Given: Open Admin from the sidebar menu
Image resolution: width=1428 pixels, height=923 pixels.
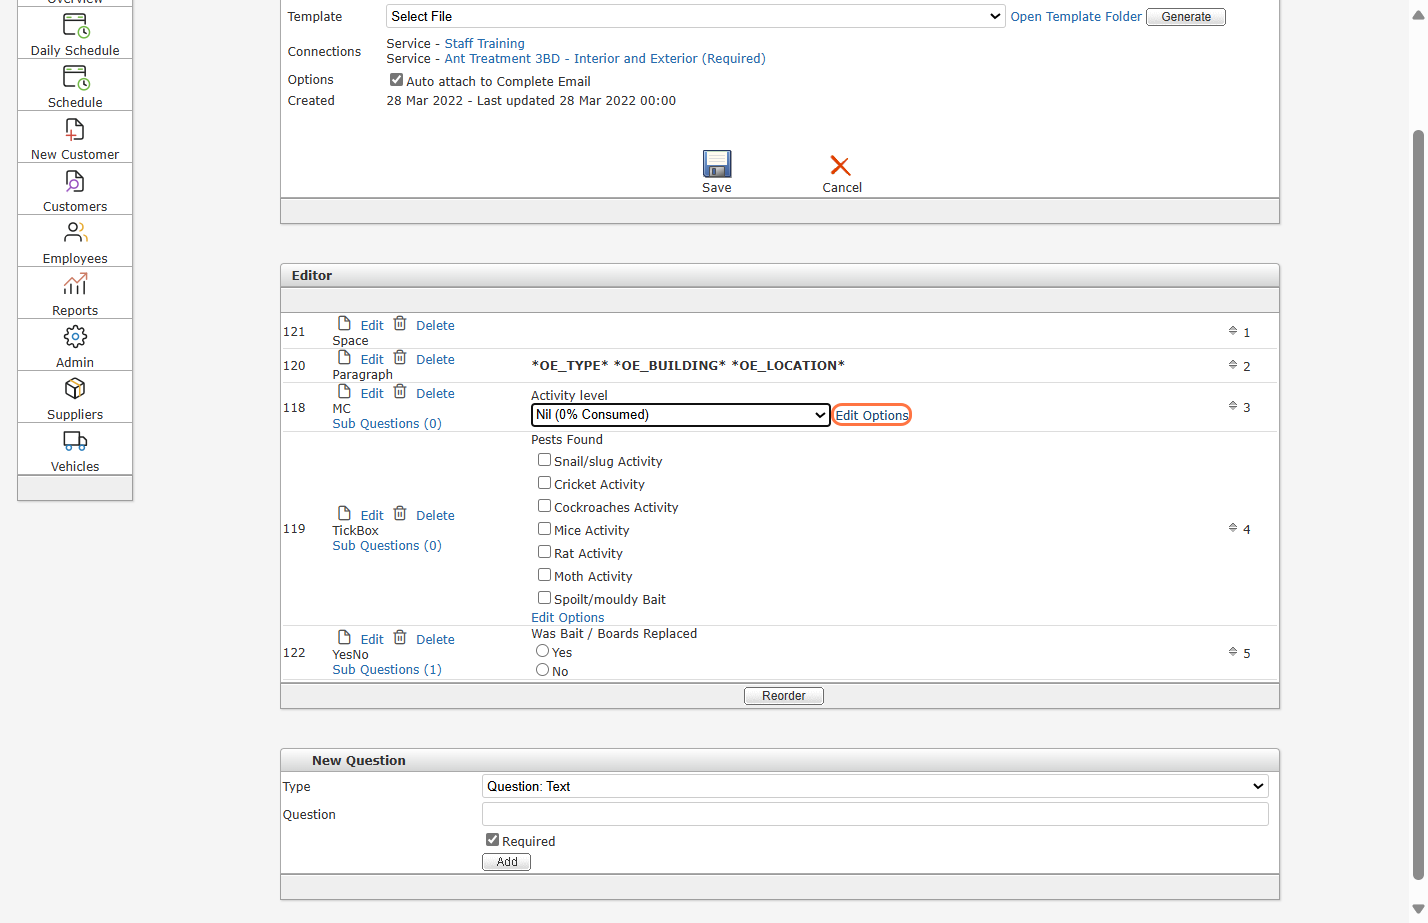Looking at the screenshot, I should click(x=75, y=338).
